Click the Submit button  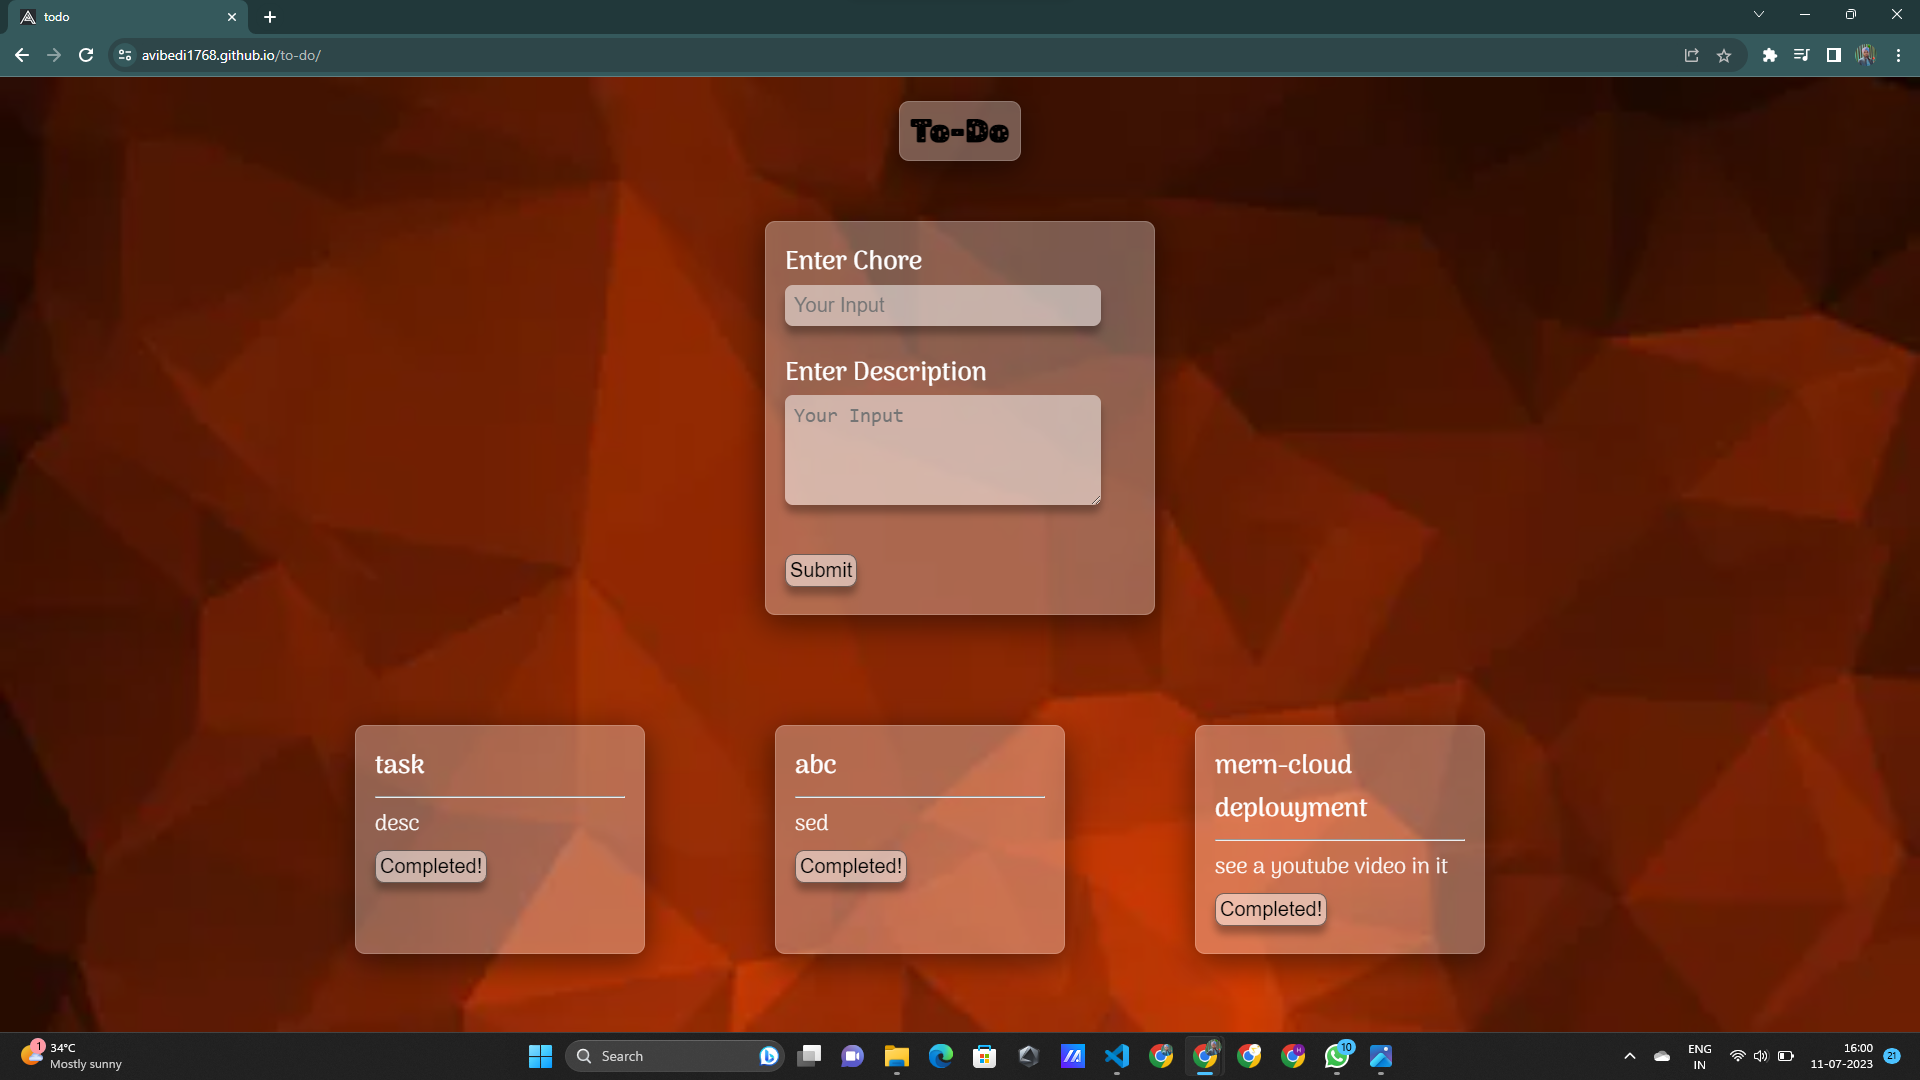(821, 570)
